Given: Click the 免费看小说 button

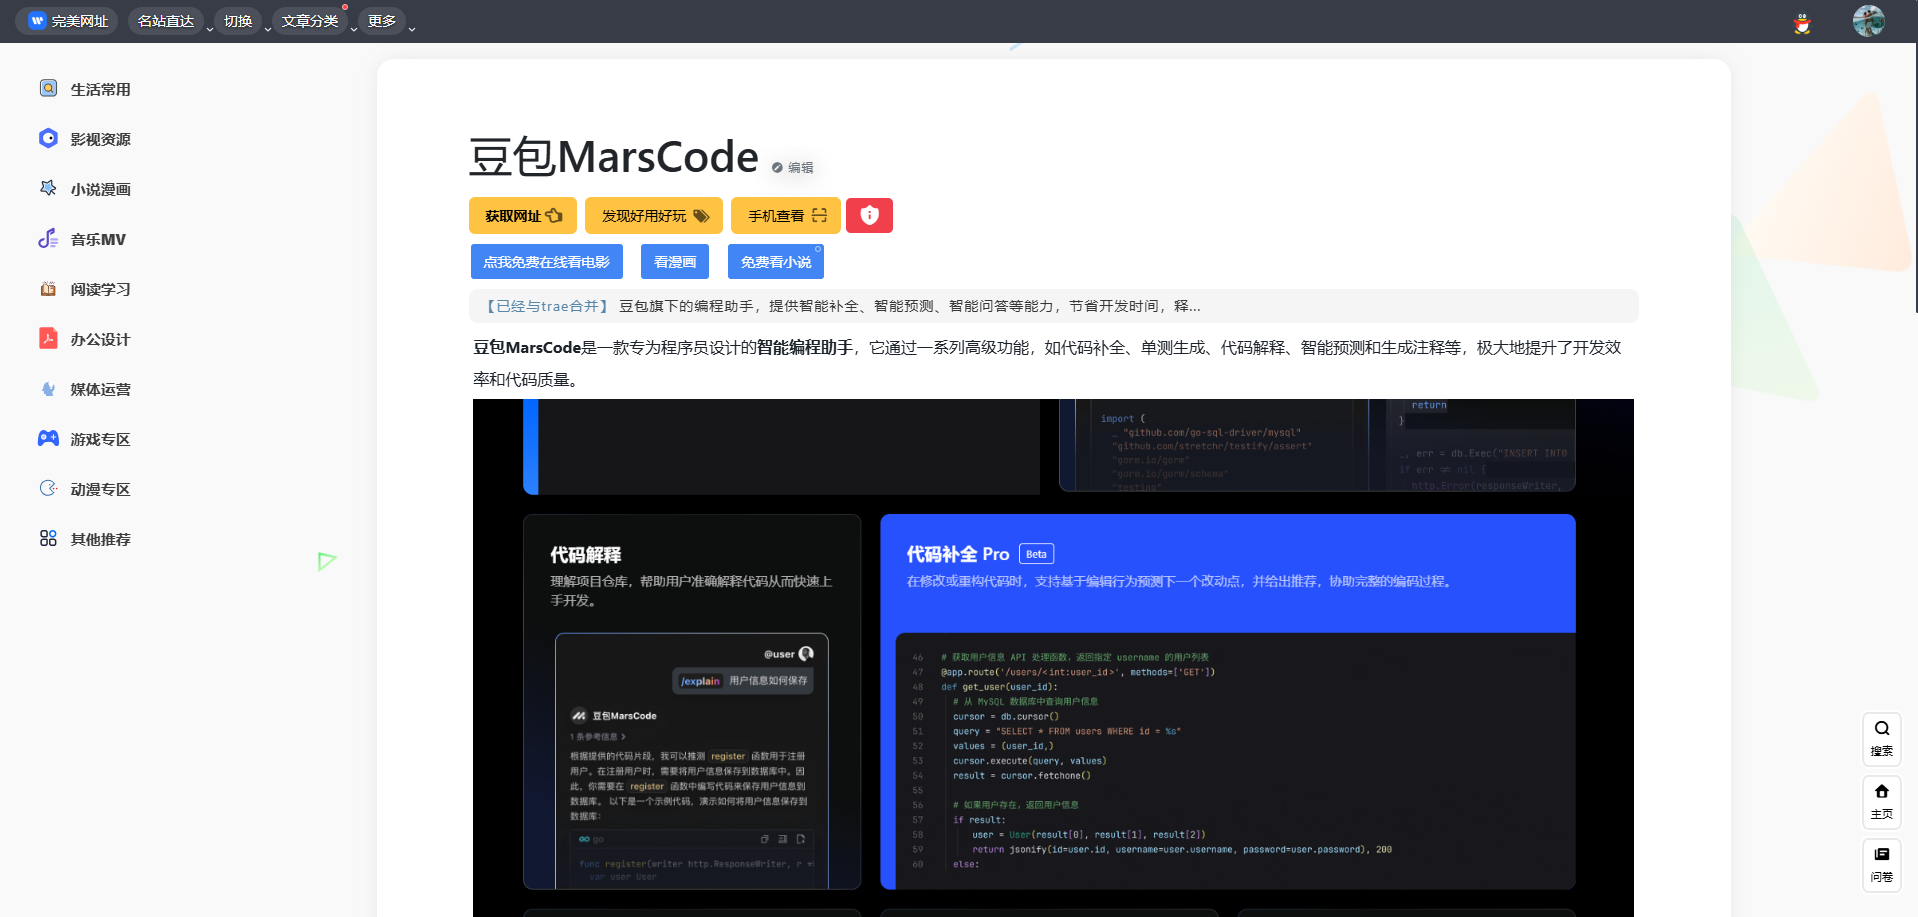Looking at the screenshot, I should coord(776,262).
